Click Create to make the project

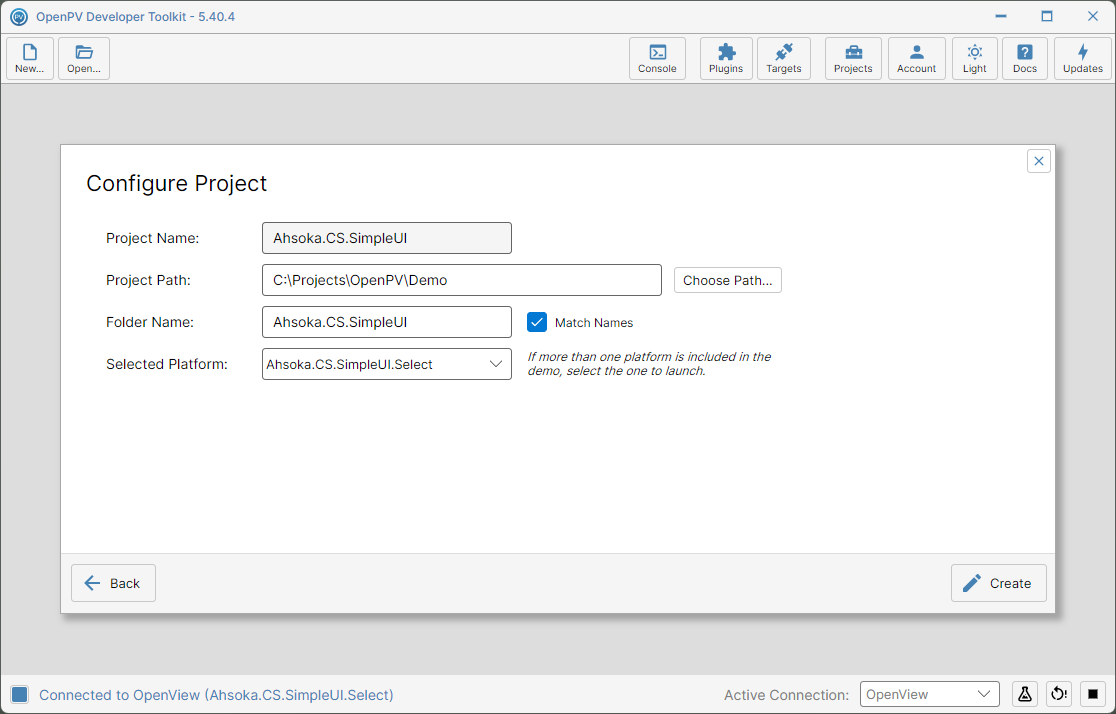tap(999, 583)
